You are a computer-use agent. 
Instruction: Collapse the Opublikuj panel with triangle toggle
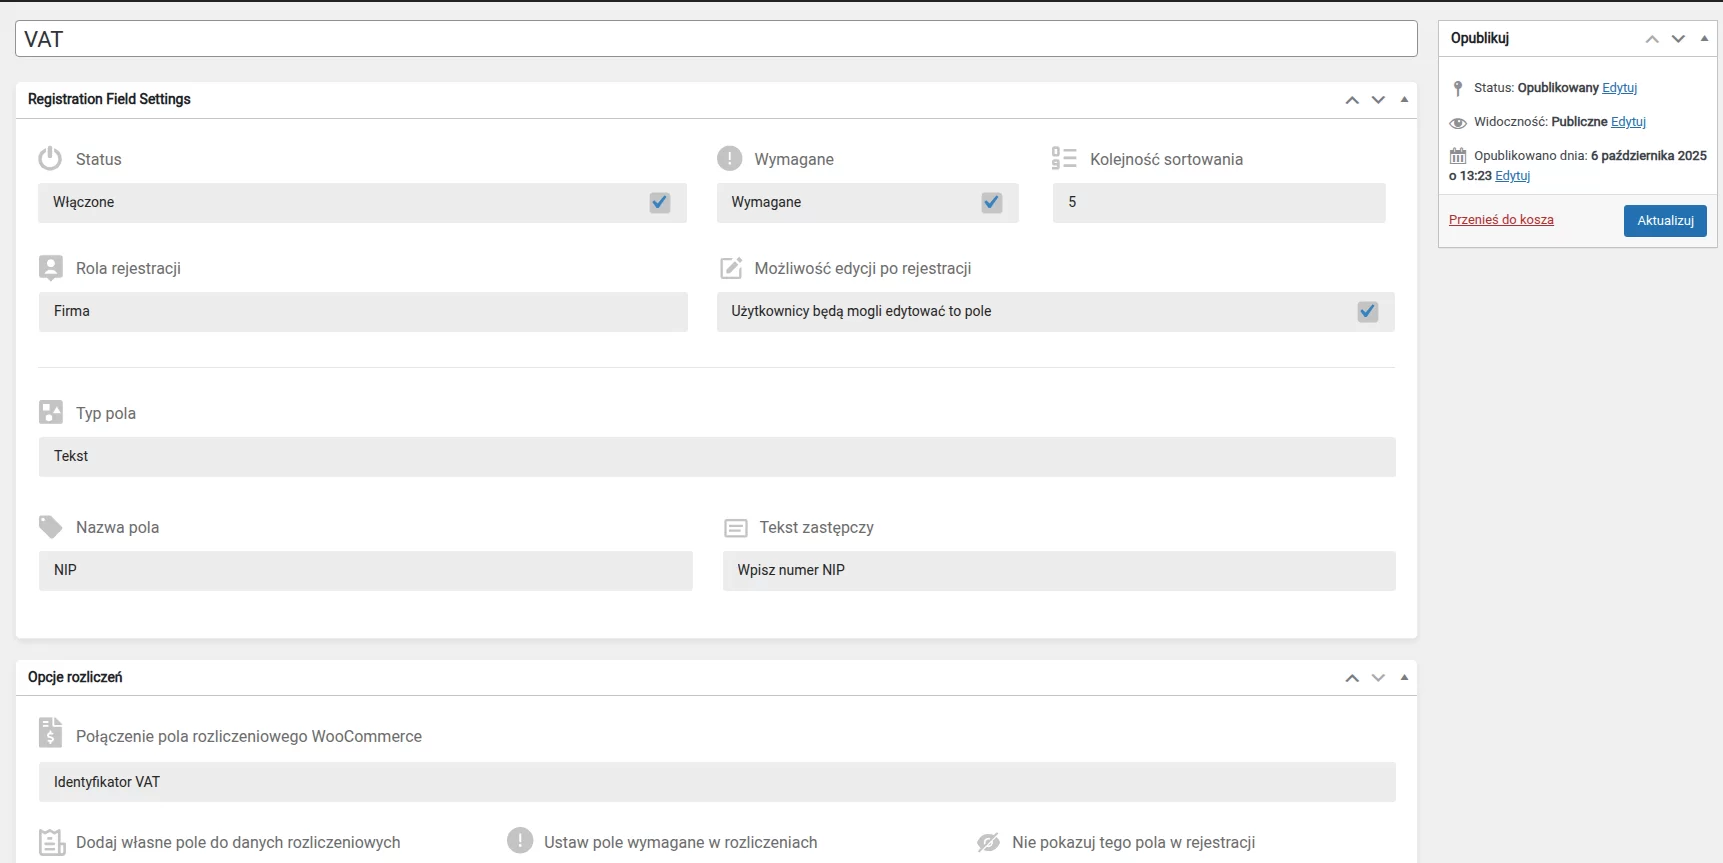1704,38
